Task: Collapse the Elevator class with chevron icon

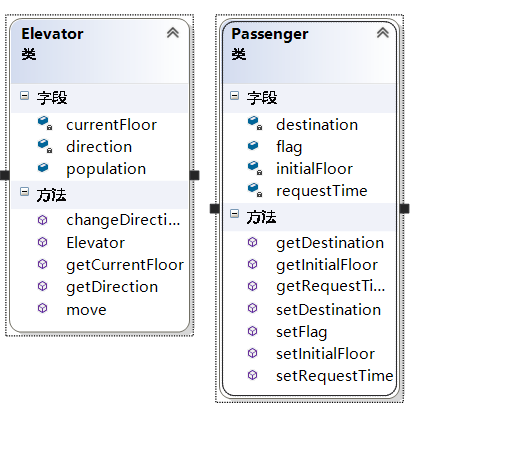Action: 173,33
